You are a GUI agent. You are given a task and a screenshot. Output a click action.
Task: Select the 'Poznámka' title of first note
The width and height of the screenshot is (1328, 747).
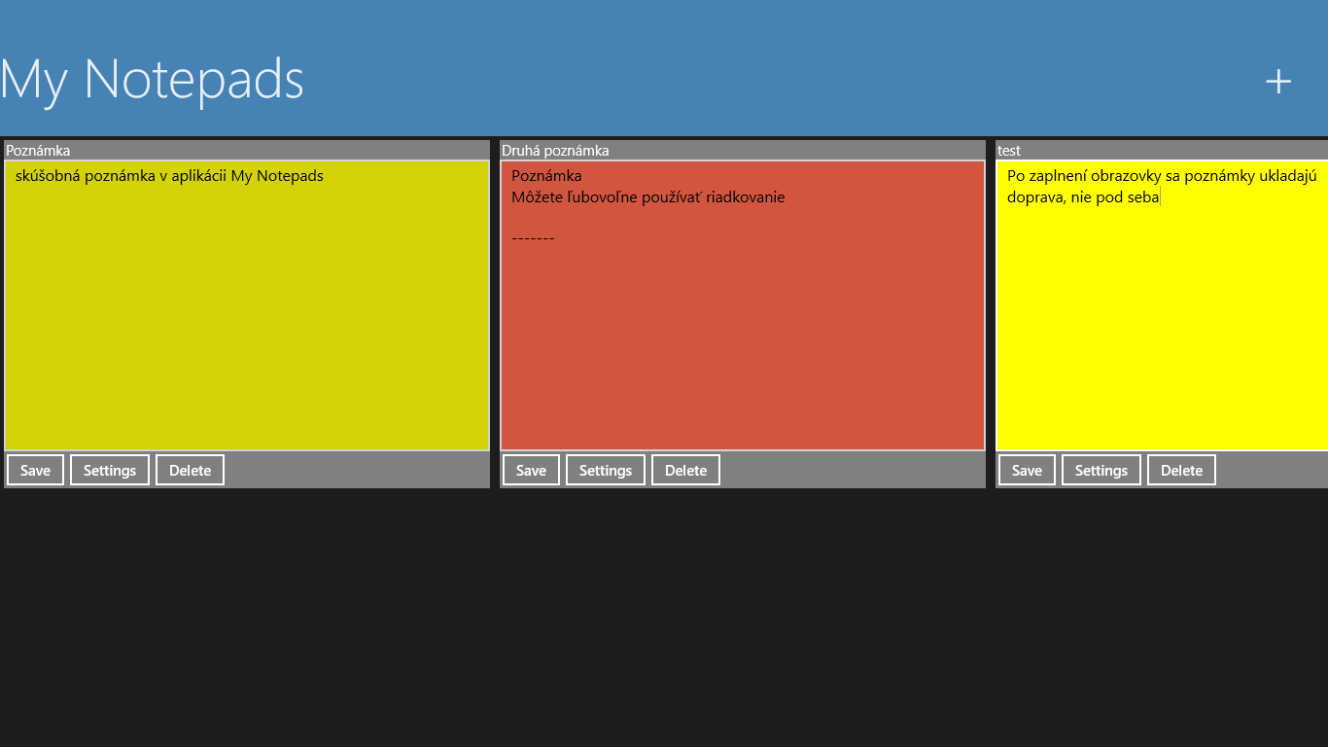click(38, 150)
